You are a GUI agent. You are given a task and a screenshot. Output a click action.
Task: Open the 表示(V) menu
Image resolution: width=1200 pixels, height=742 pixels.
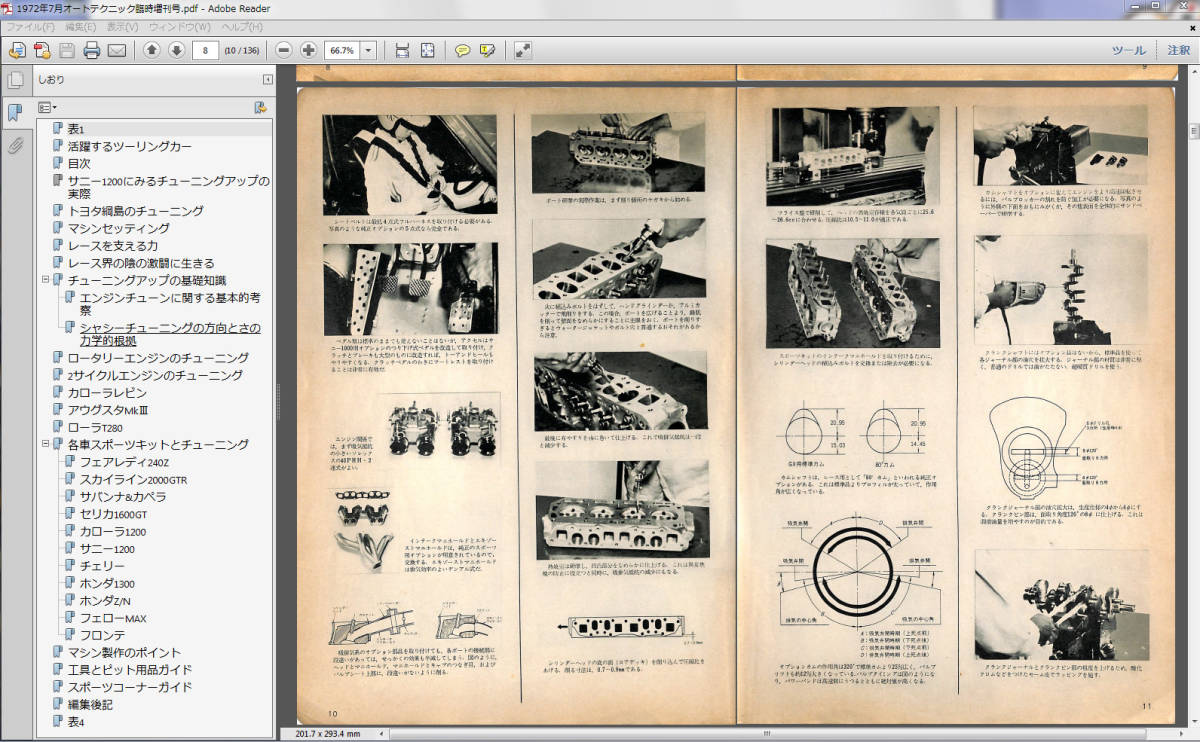[x=122, y=27]
